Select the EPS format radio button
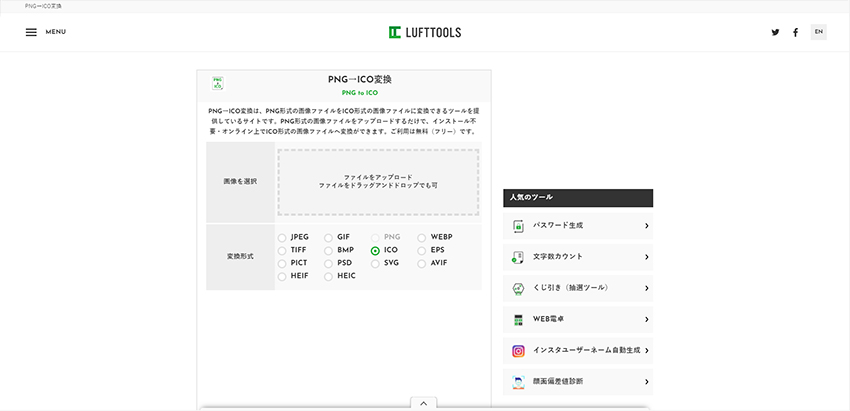Screen dimensions: 850x411 pyautogui.click(x=422, y=251)
